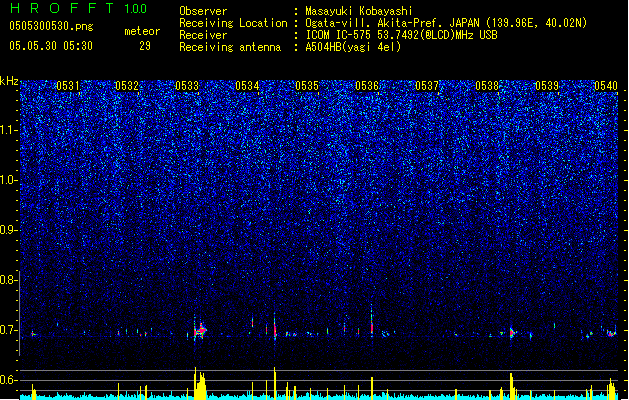Image resolution: width=629 pixels, height=400 pixels.
Task: Click the 0533 time marker
Action: (x=187, y=86)
